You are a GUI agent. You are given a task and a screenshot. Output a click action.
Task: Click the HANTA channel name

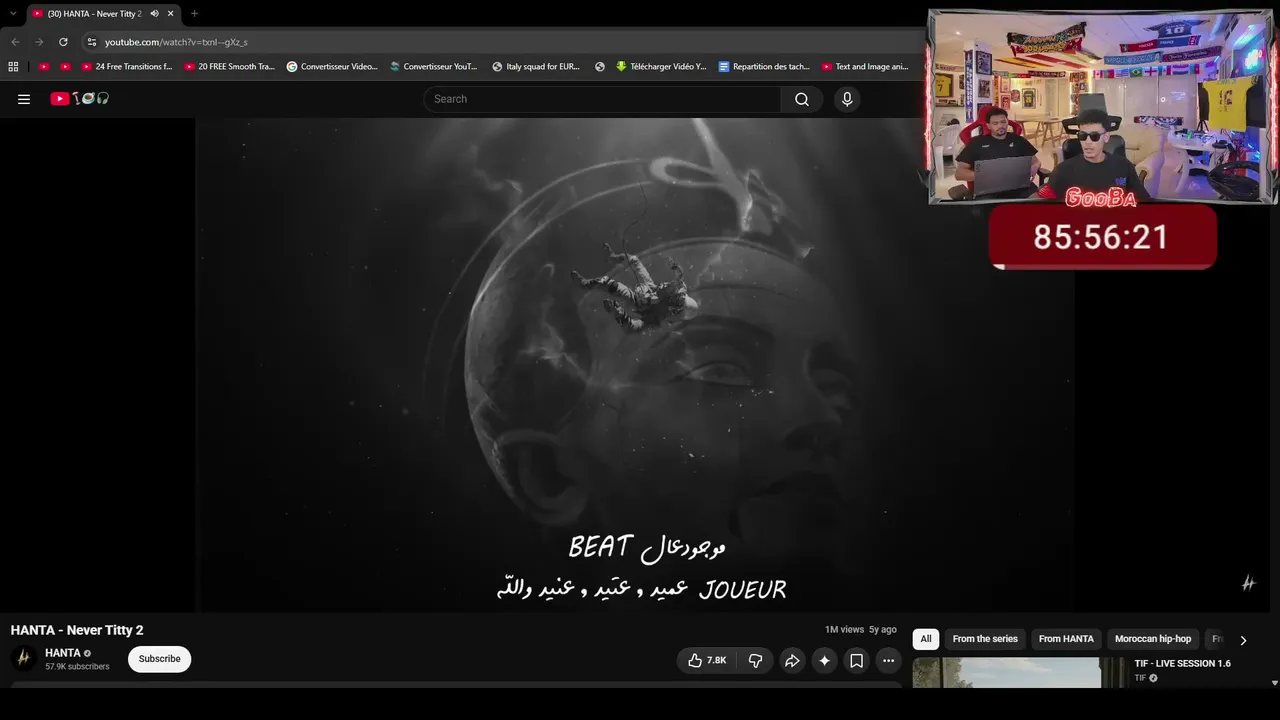(x=63, y=653)
